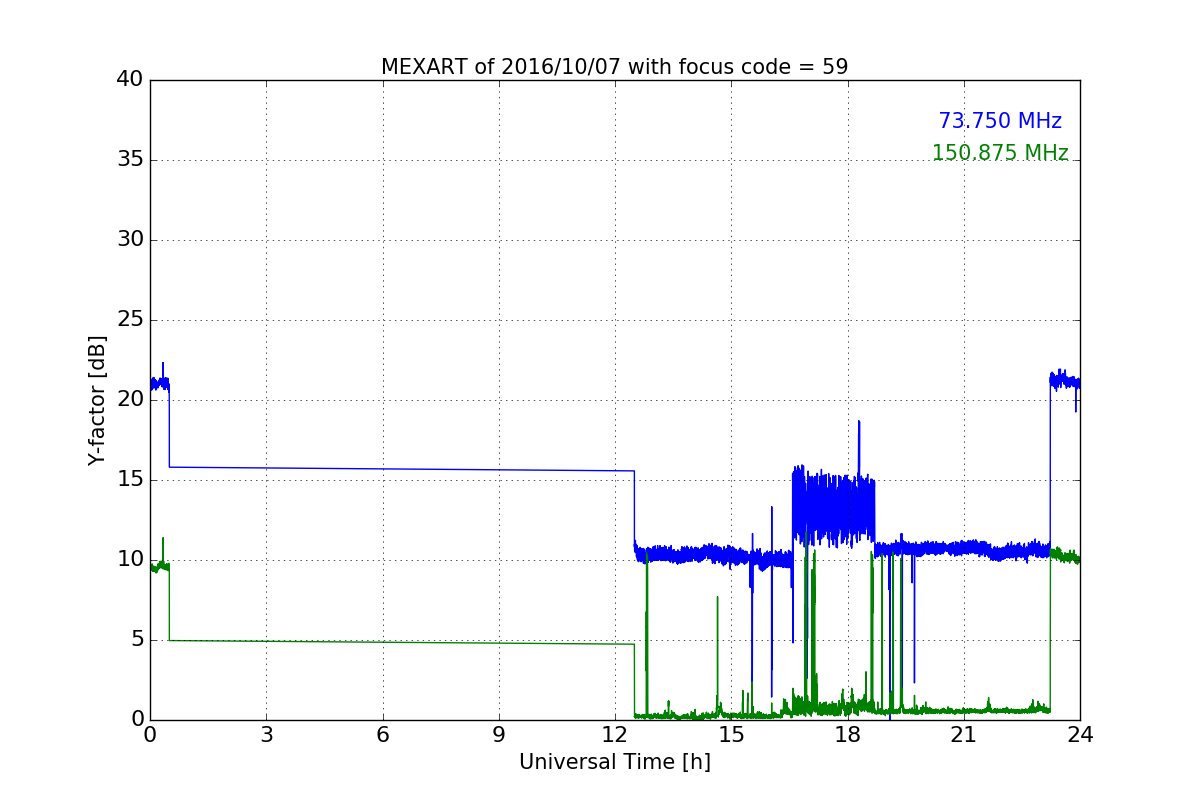Screen dimensions: 1200x800
Task: Click the y-axis tick label "15"
Action: pos(130,480)
